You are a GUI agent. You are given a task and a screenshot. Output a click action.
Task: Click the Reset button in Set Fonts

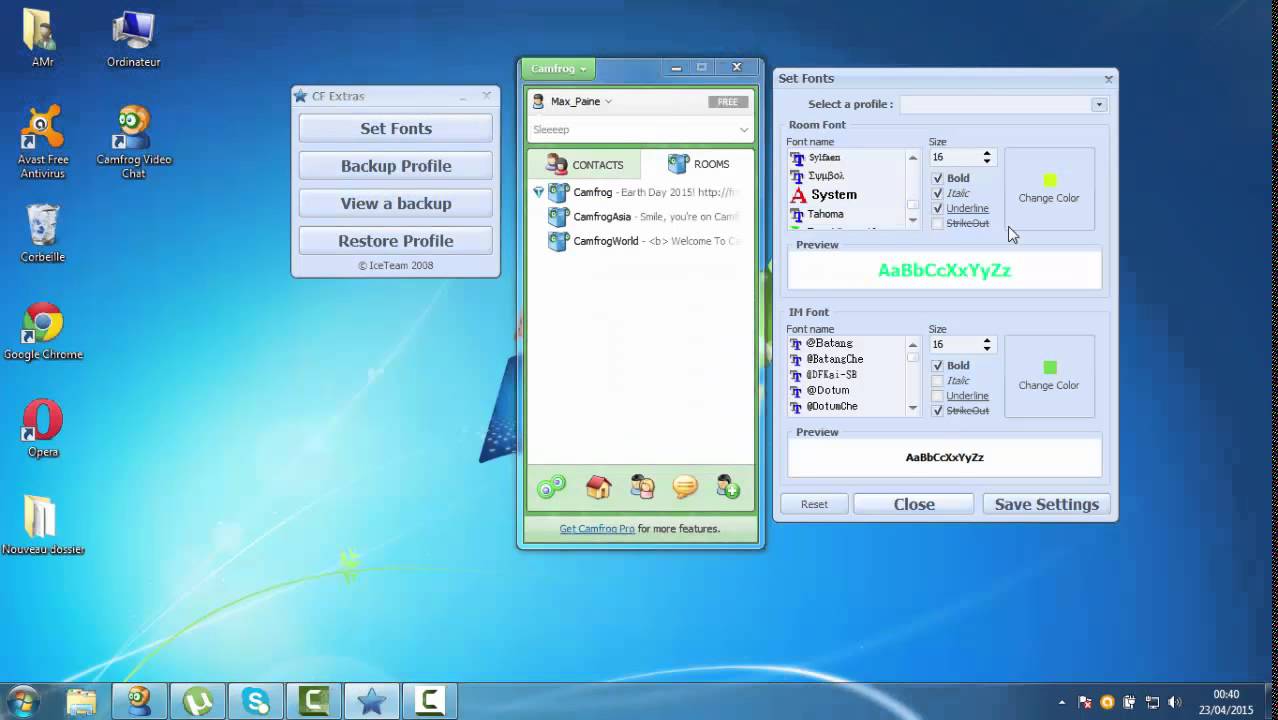point(814,504)
